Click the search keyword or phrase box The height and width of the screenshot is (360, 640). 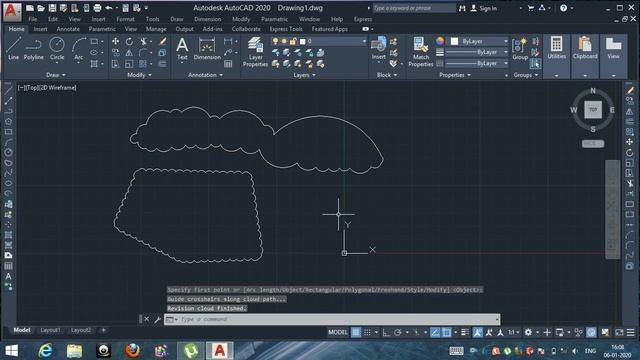414,8
